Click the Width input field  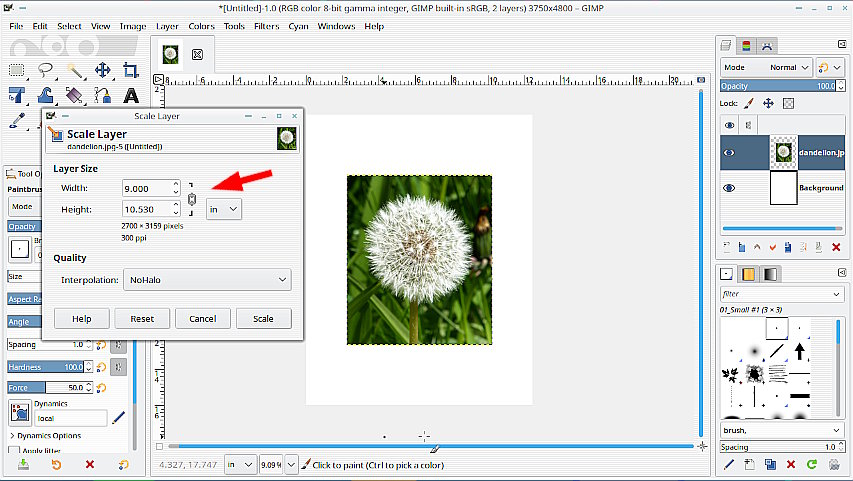(147, 188)
